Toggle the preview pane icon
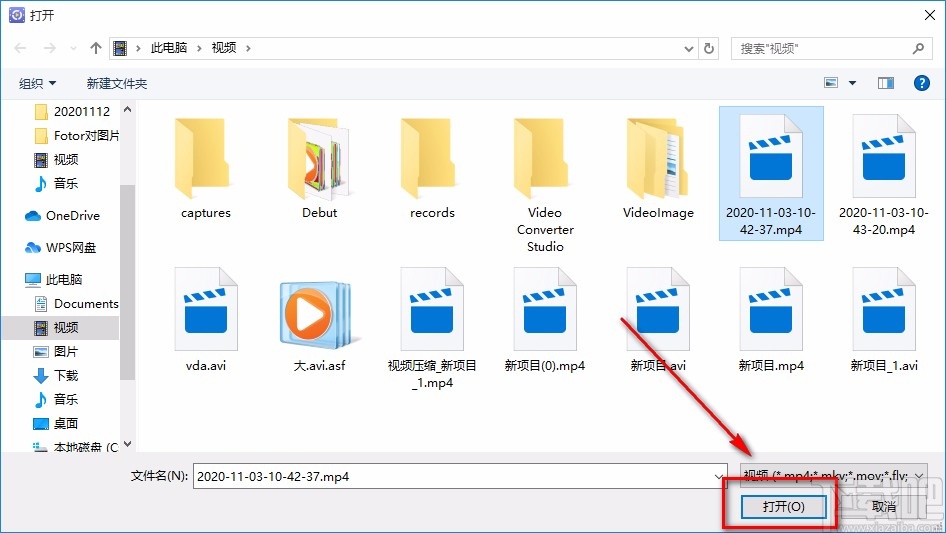This screenshot has width=946, height=533. coord(886,83)
